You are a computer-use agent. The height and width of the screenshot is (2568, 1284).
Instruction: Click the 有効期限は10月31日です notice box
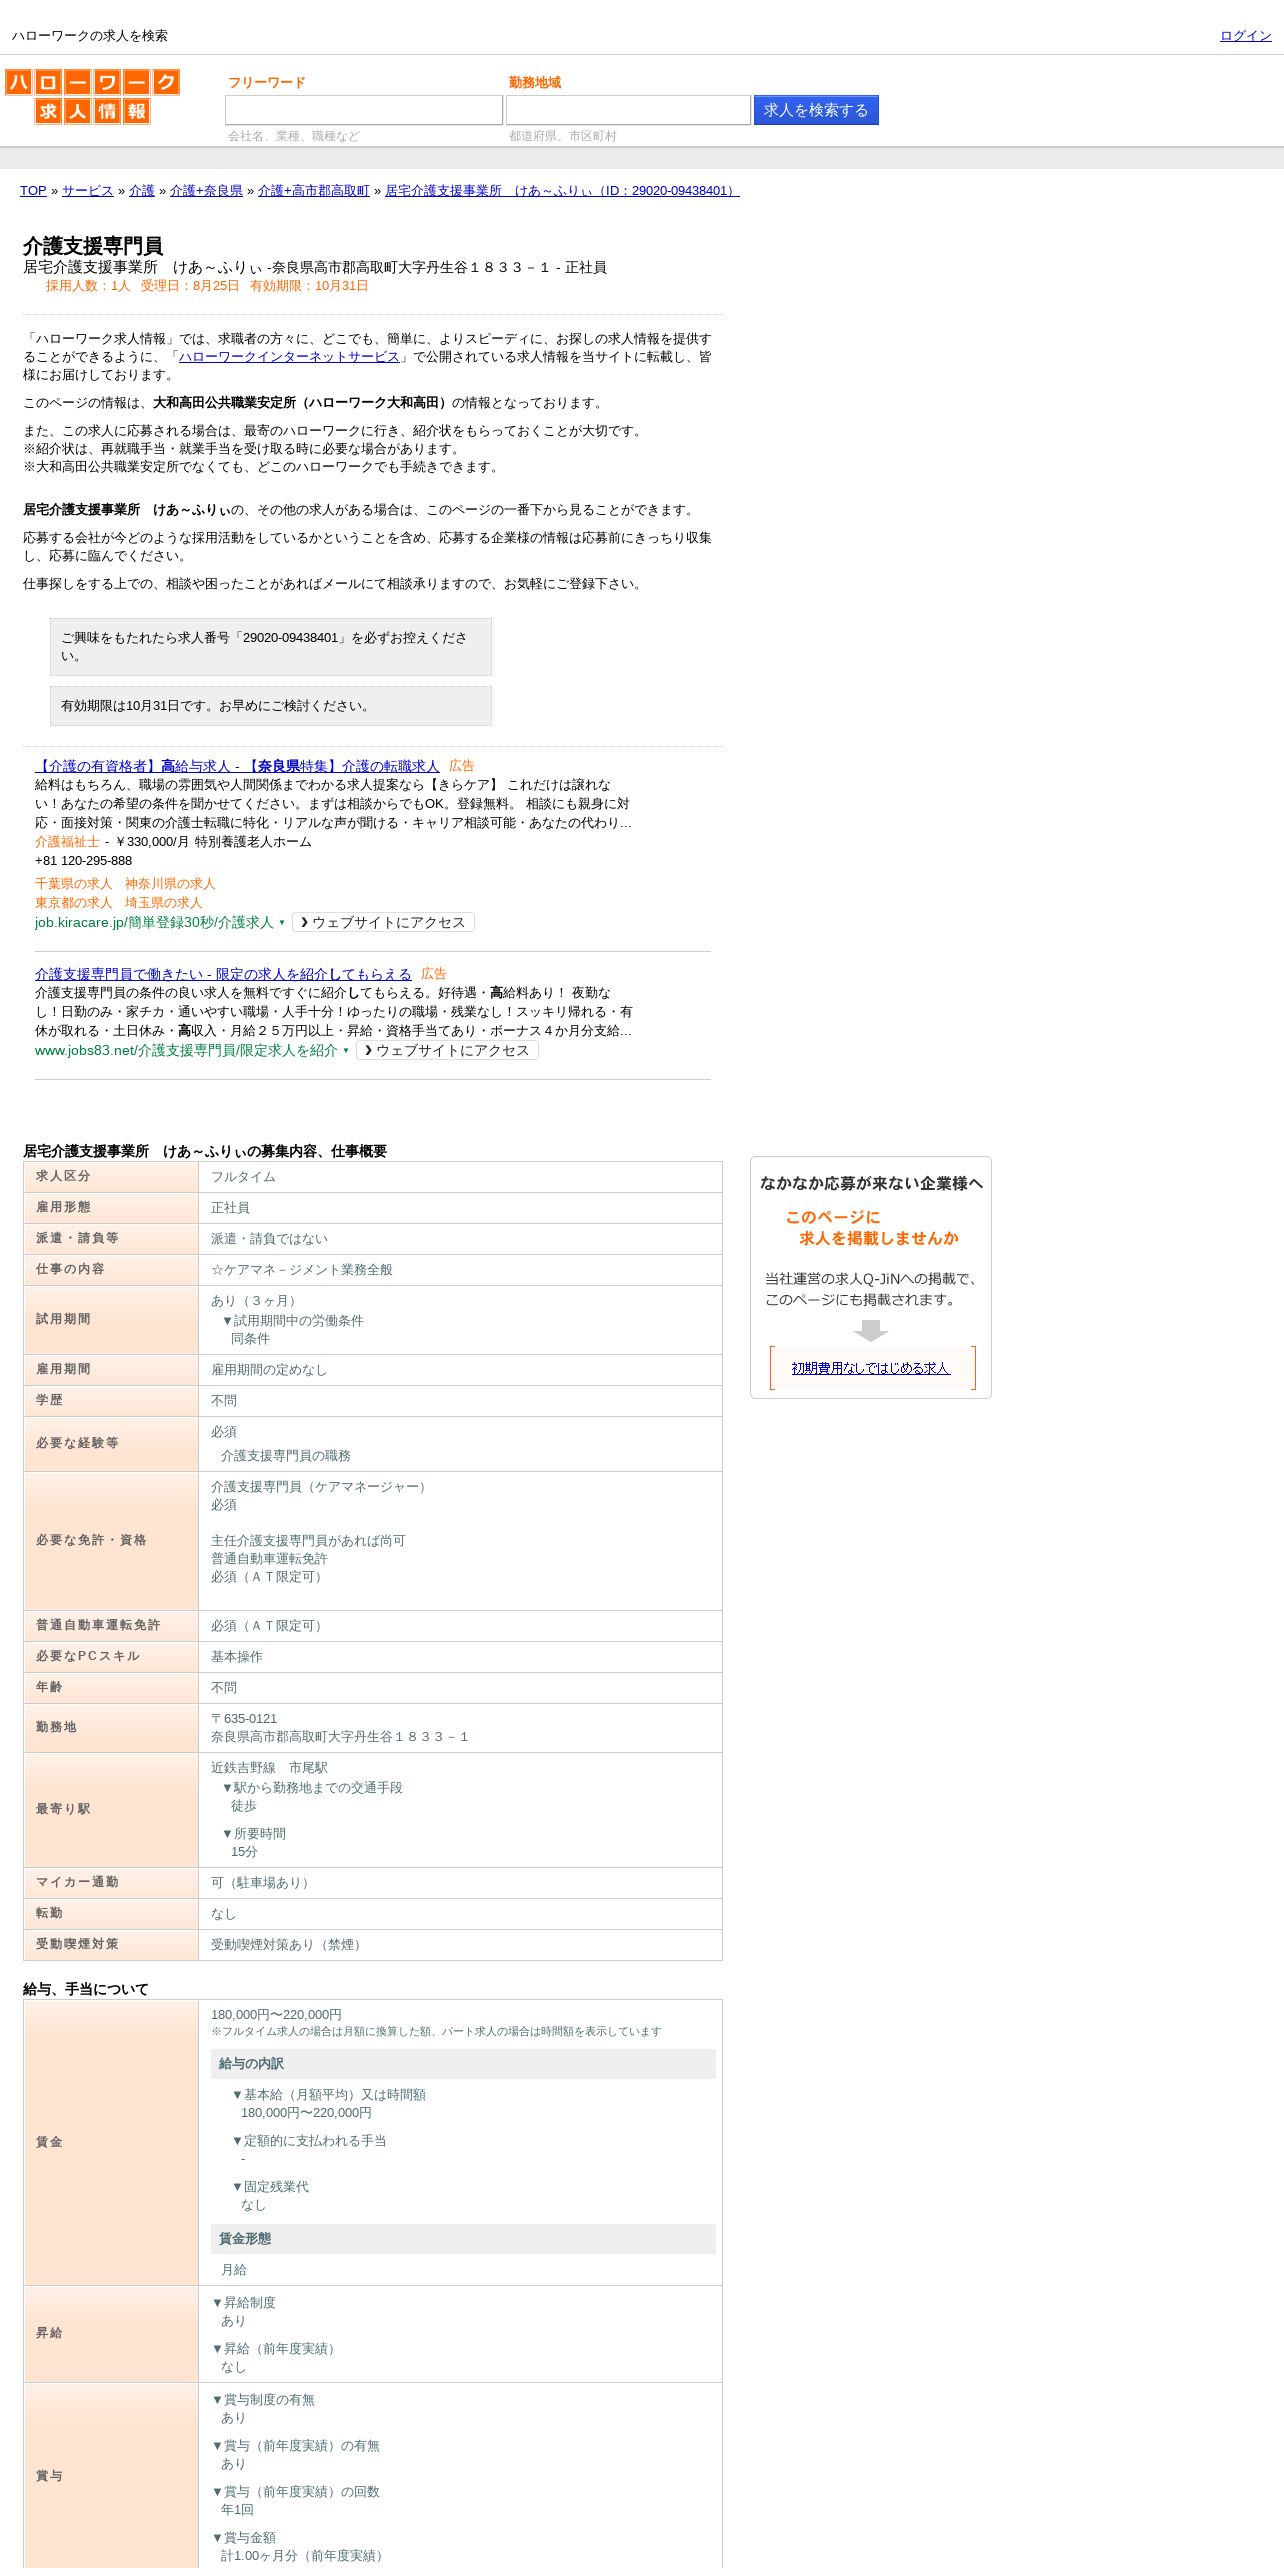[271, 706]
